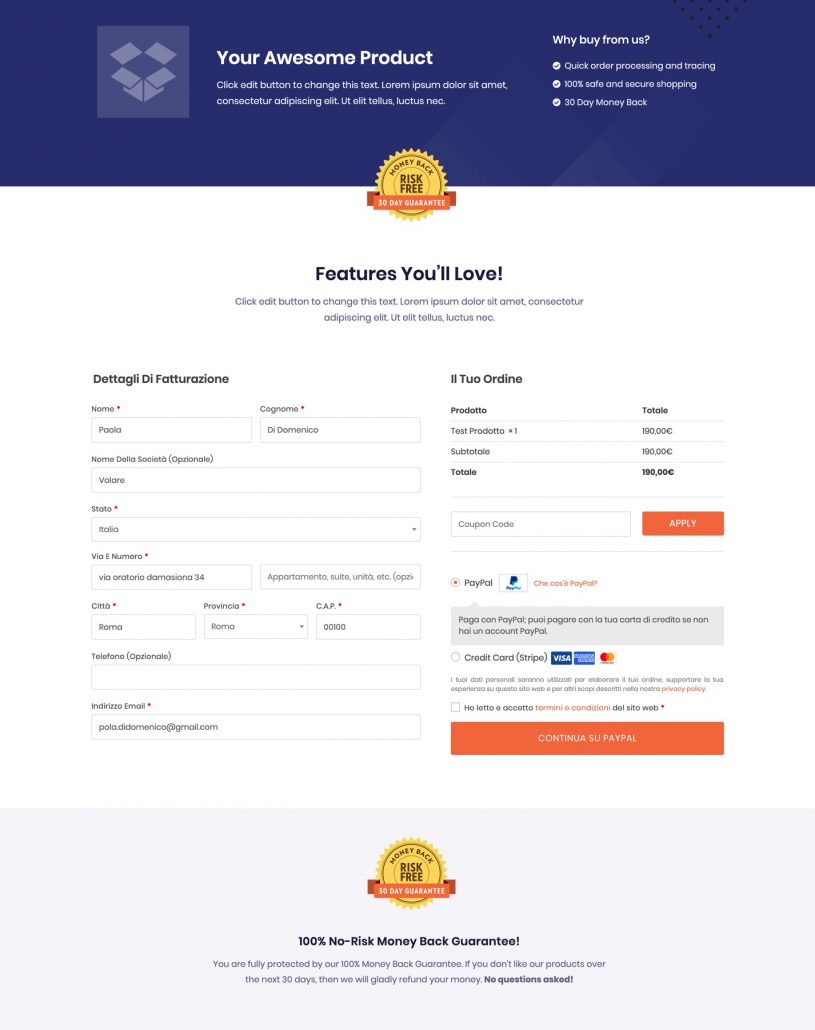
Task: Open the Stato country dropdown
Action: tap(256, 529)
